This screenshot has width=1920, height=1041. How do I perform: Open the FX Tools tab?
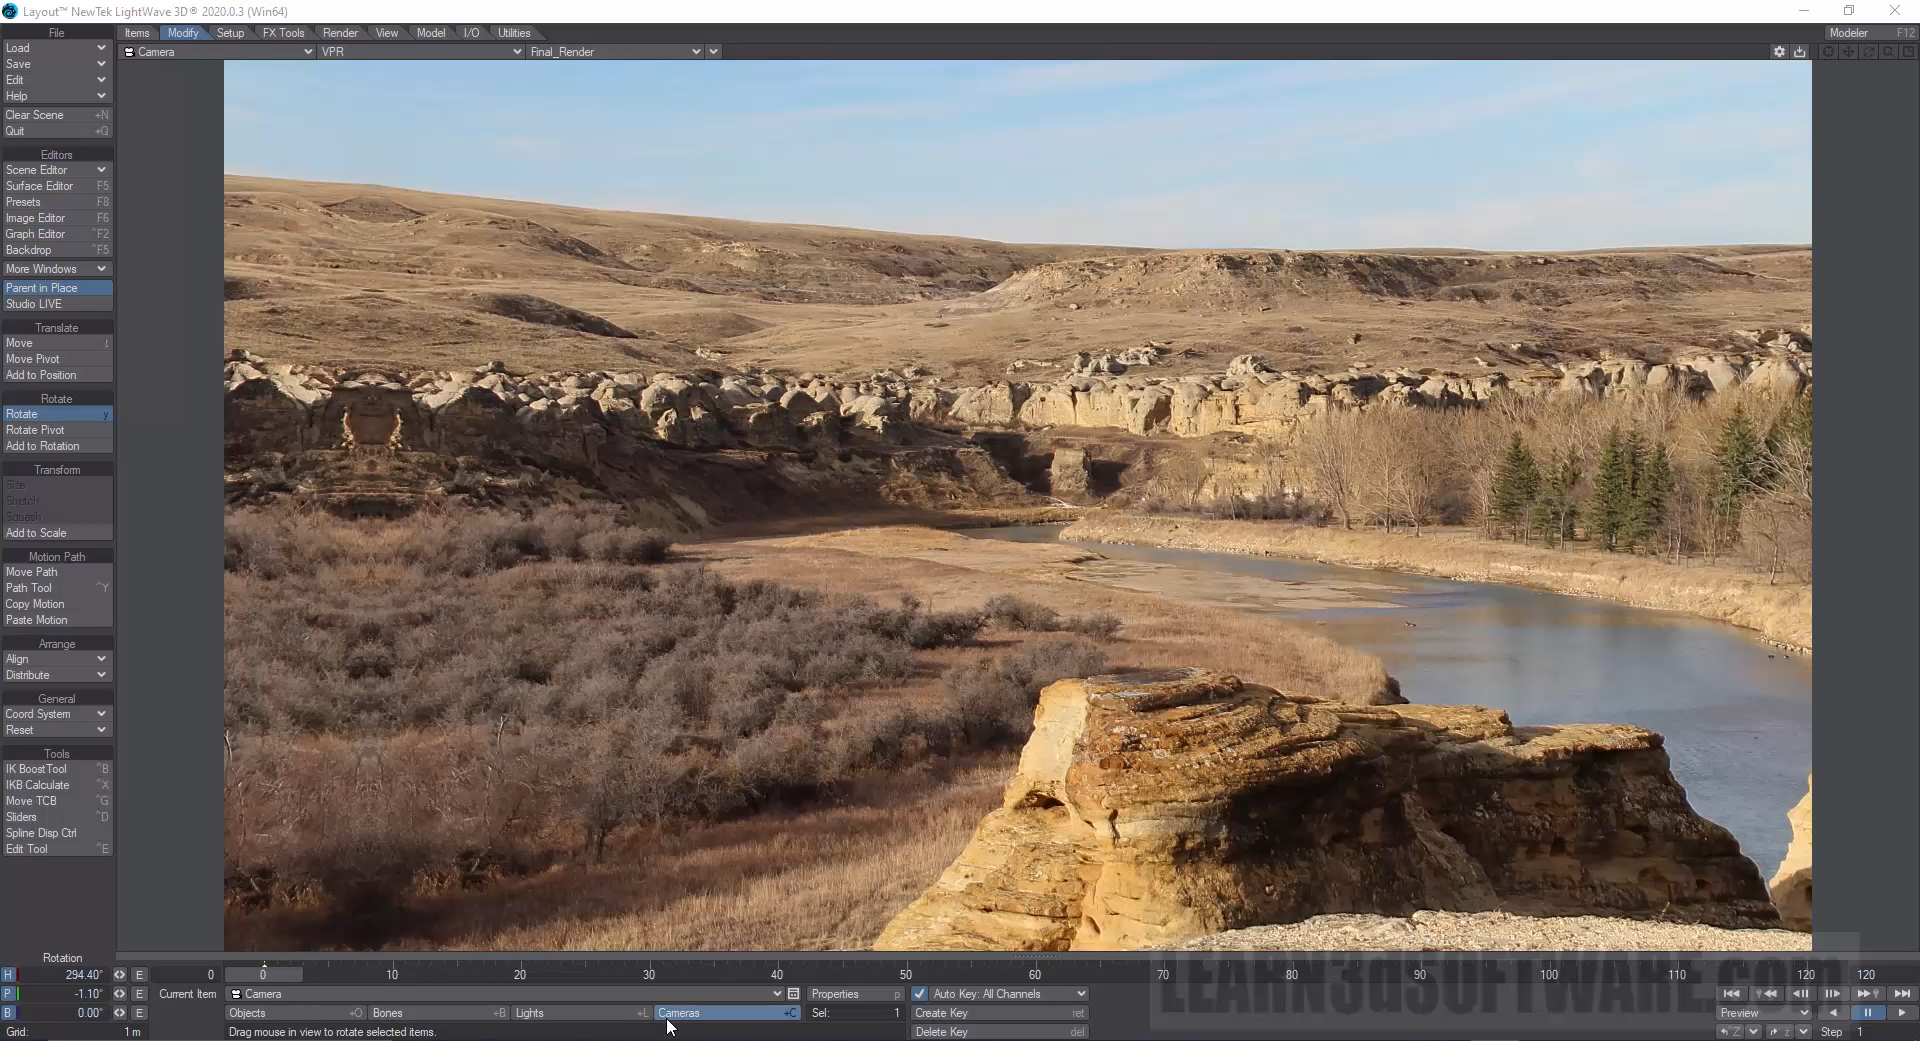[x=283, y=33]
